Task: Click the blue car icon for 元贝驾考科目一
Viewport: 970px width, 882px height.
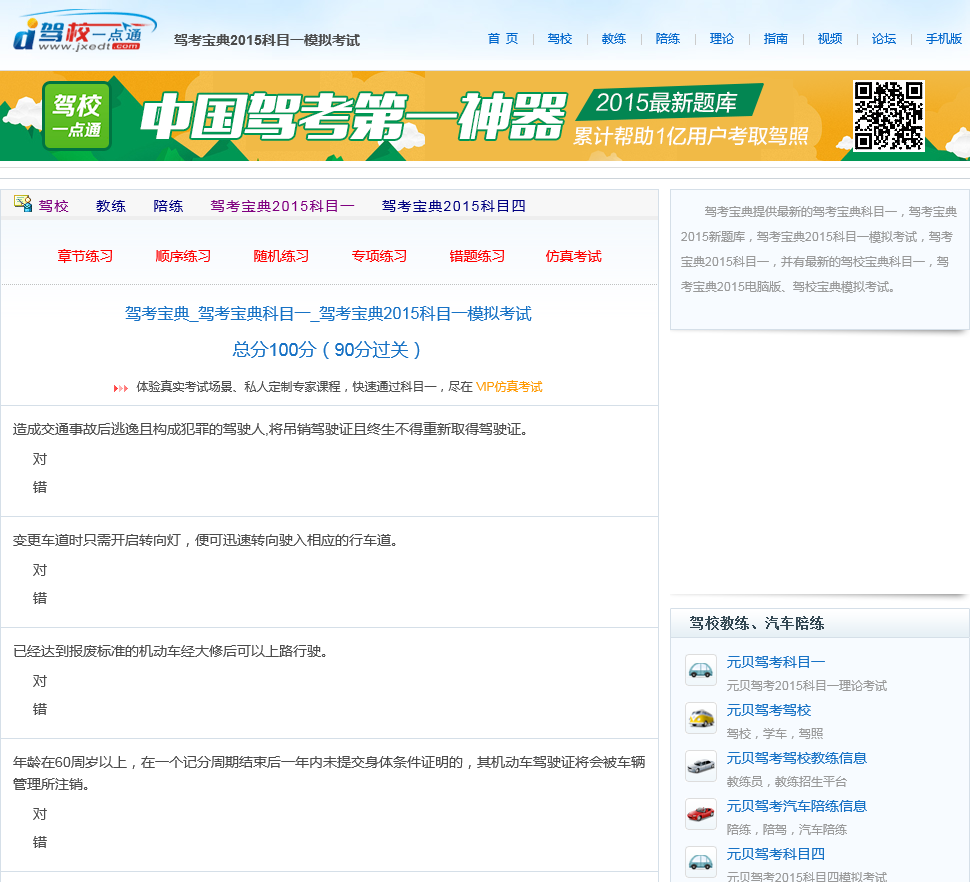Action: 701,670
